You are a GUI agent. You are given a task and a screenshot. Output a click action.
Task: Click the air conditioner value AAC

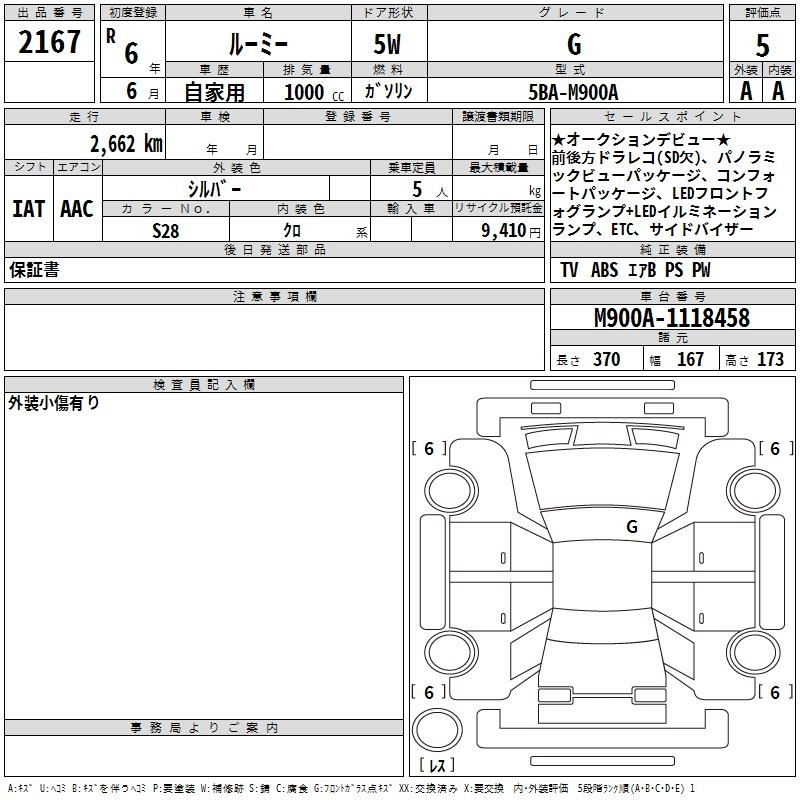77,209
